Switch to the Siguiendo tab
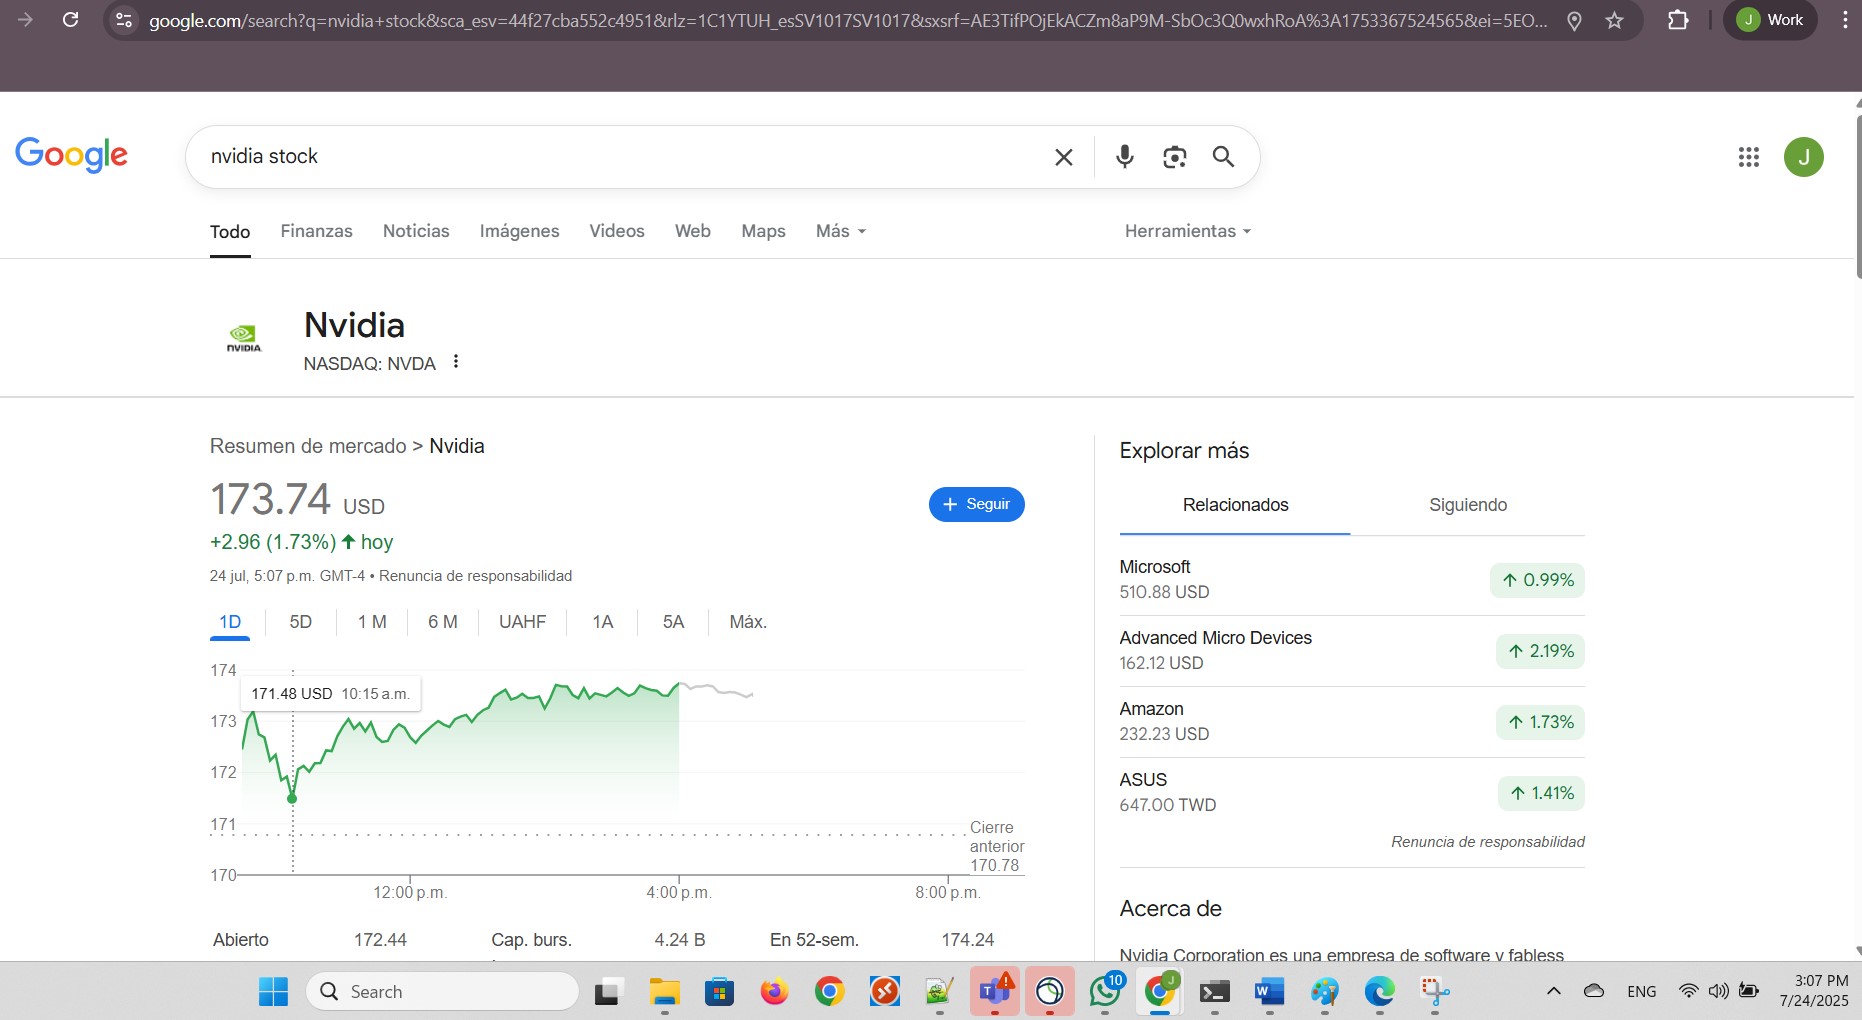The image size is (1862, 1020). 1468,505
